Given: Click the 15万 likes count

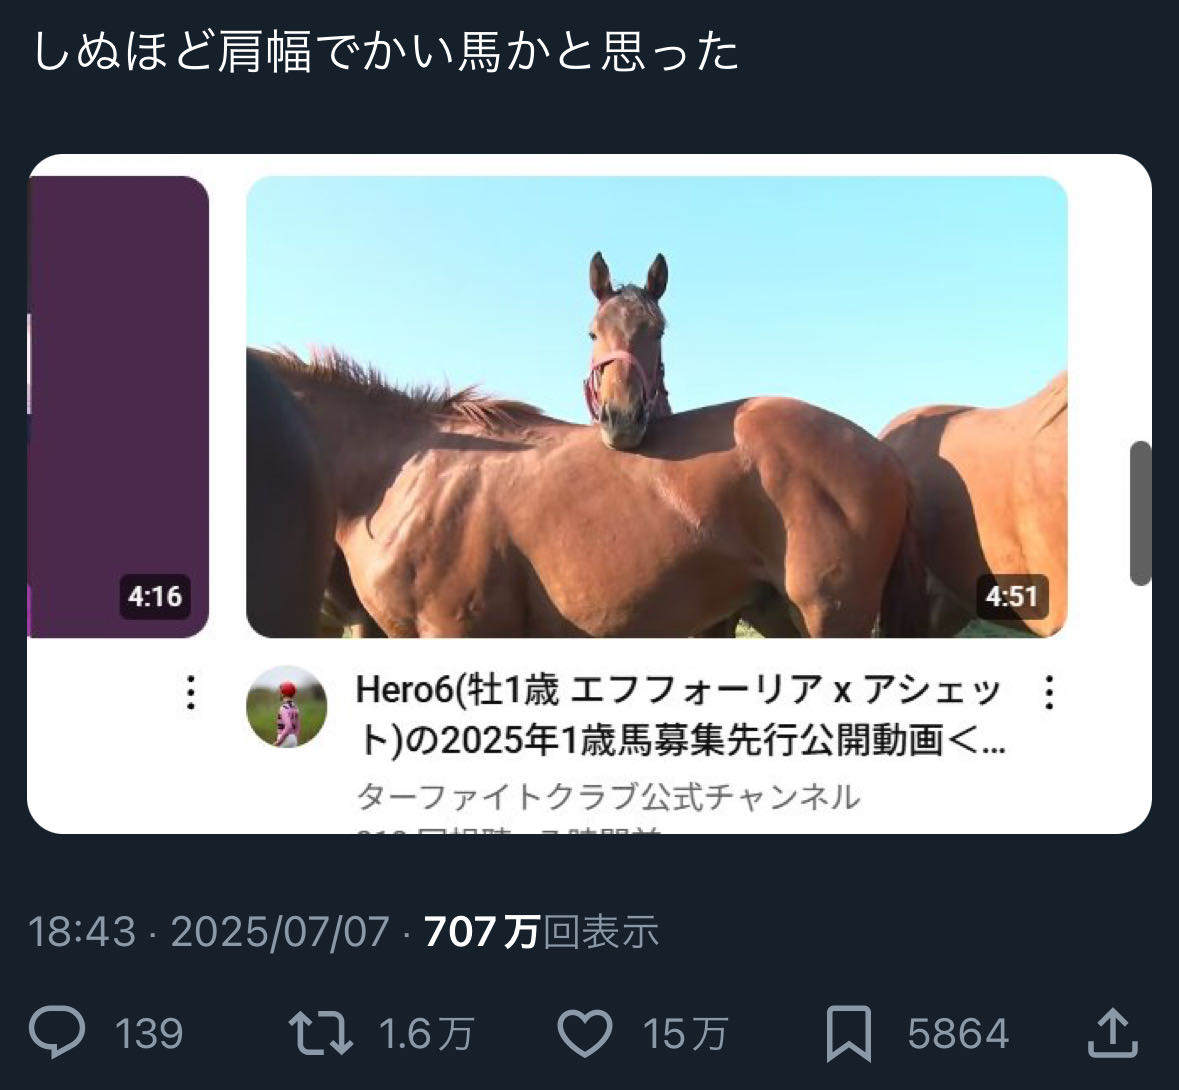Looking at the screenshot, I should coord(685,1034).
